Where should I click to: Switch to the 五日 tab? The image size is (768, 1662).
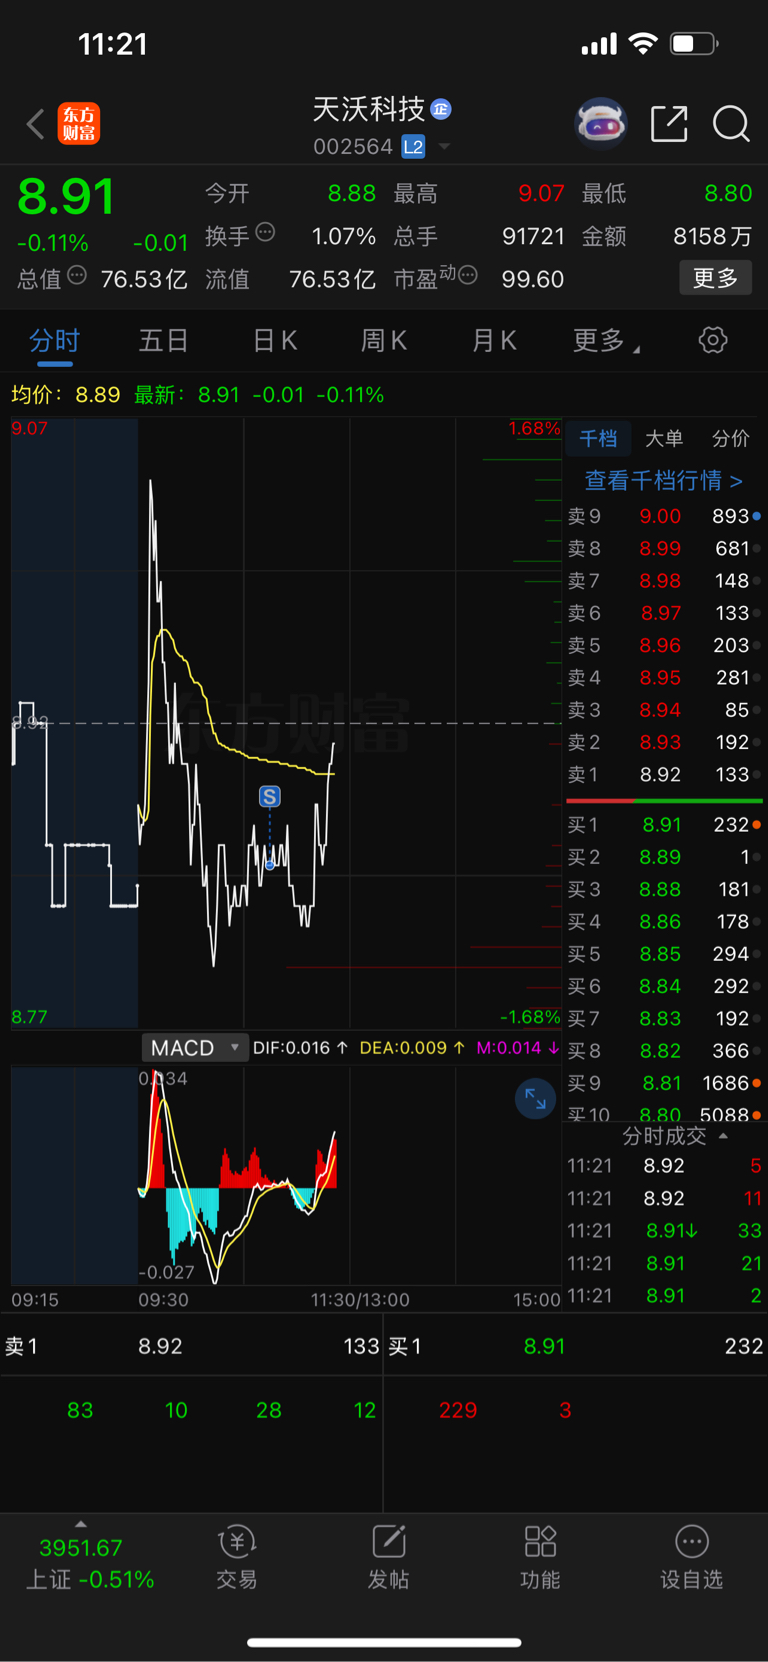[x=163, y=340]
